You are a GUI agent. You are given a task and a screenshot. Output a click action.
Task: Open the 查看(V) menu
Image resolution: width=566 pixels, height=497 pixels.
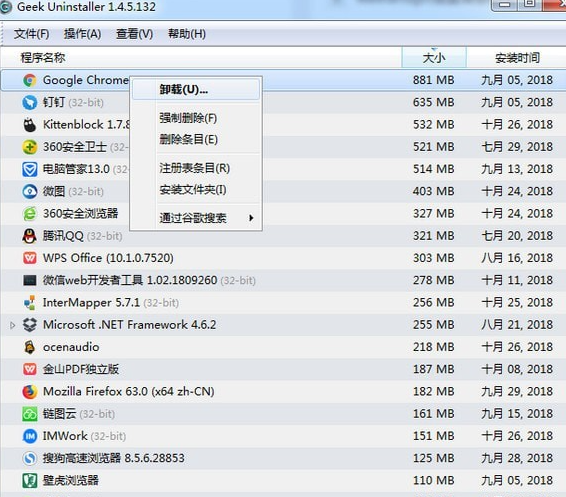point(134,34)
